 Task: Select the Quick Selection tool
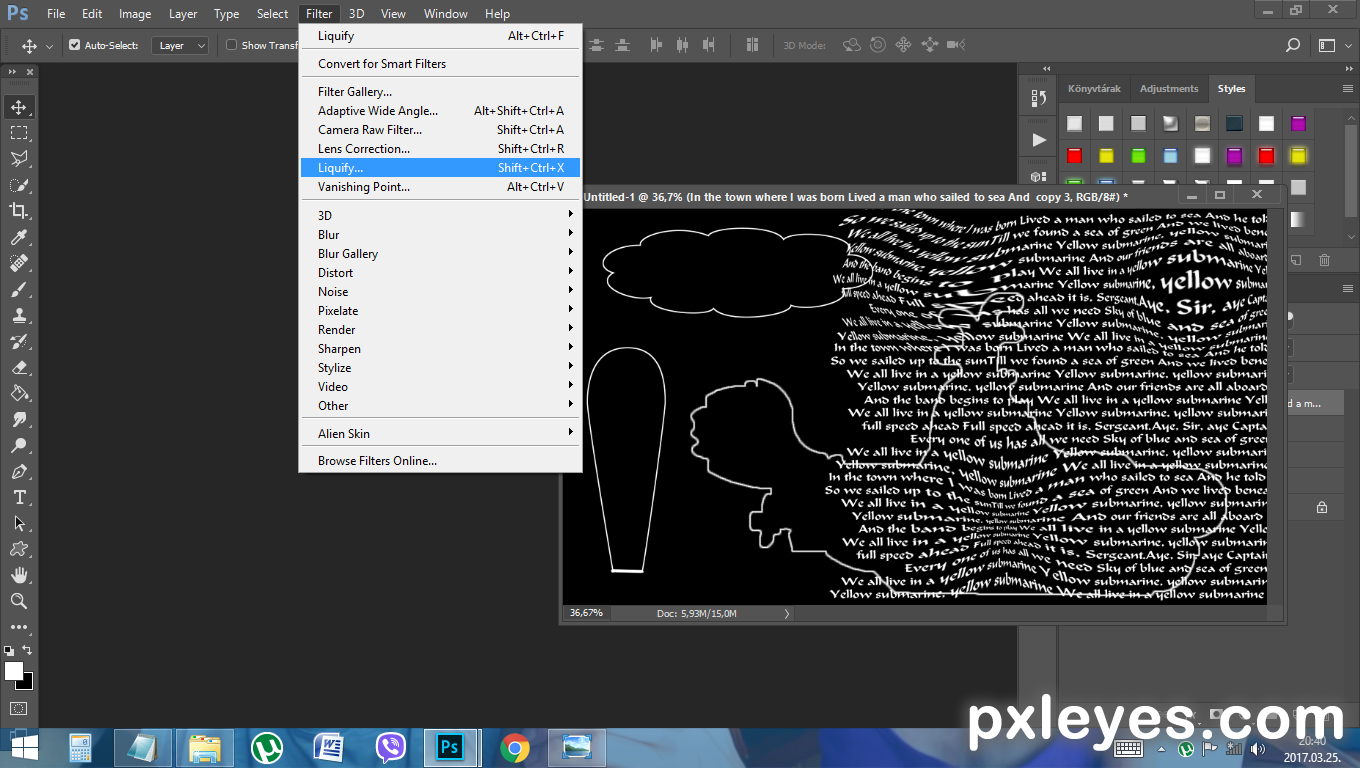click(x=19, y=185)
